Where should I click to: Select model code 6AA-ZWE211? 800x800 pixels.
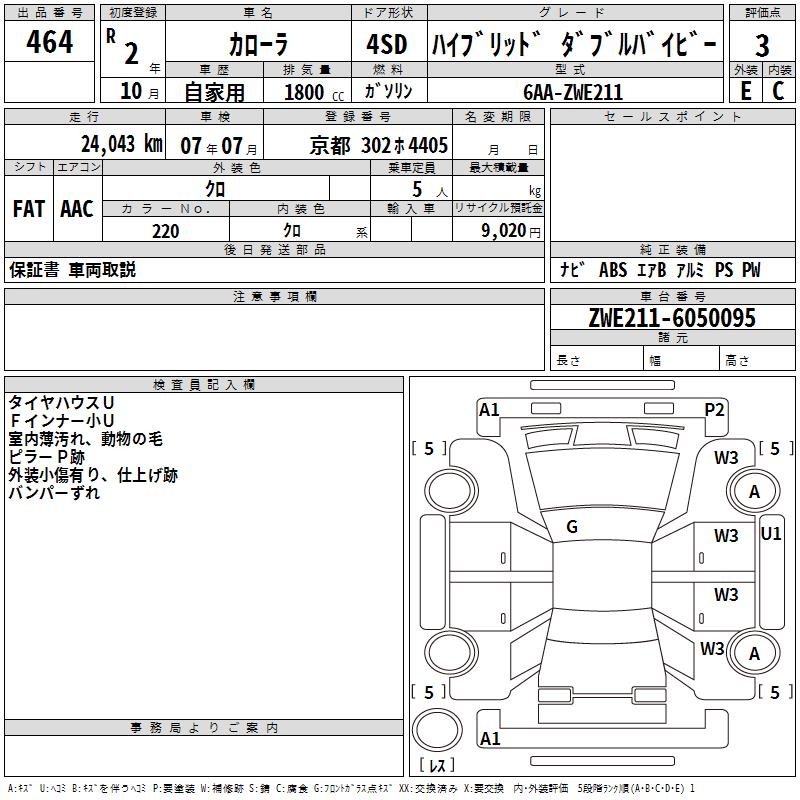pos(573,92)
